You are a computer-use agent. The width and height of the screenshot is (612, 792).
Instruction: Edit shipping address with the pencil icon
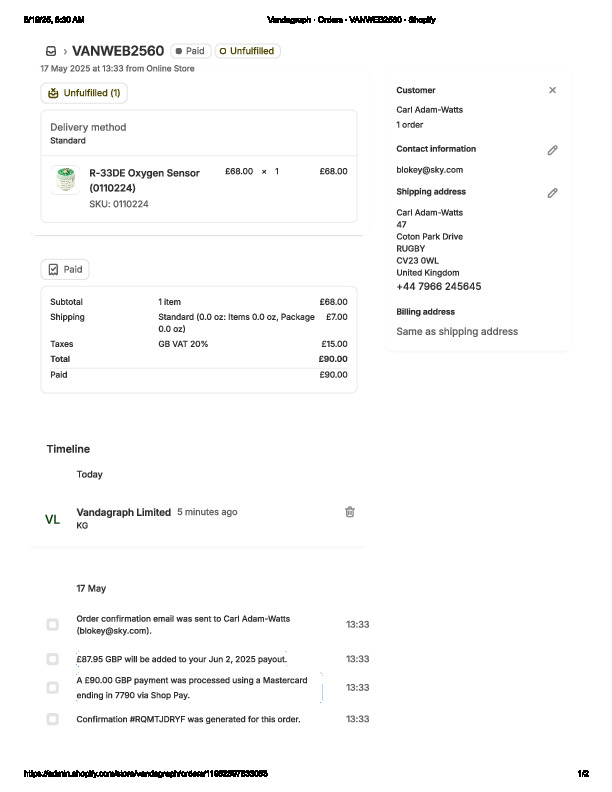point(552,192)
